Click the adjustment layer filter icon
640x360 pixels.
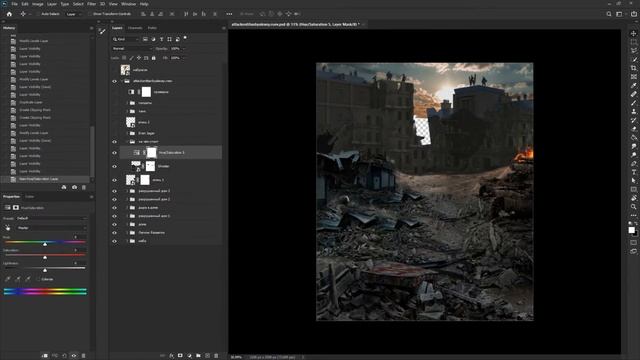(x=153, y=39)
